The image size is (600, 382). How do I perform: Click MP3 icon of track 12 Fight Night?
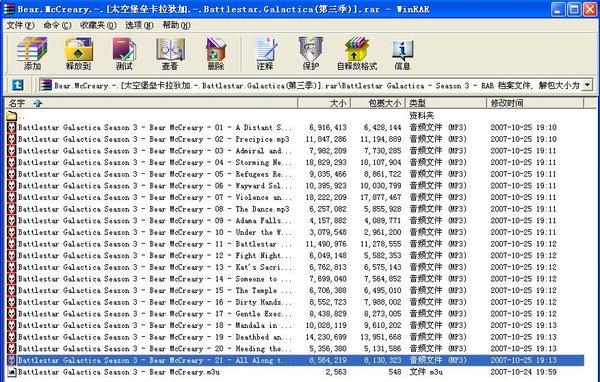(11, 255)
